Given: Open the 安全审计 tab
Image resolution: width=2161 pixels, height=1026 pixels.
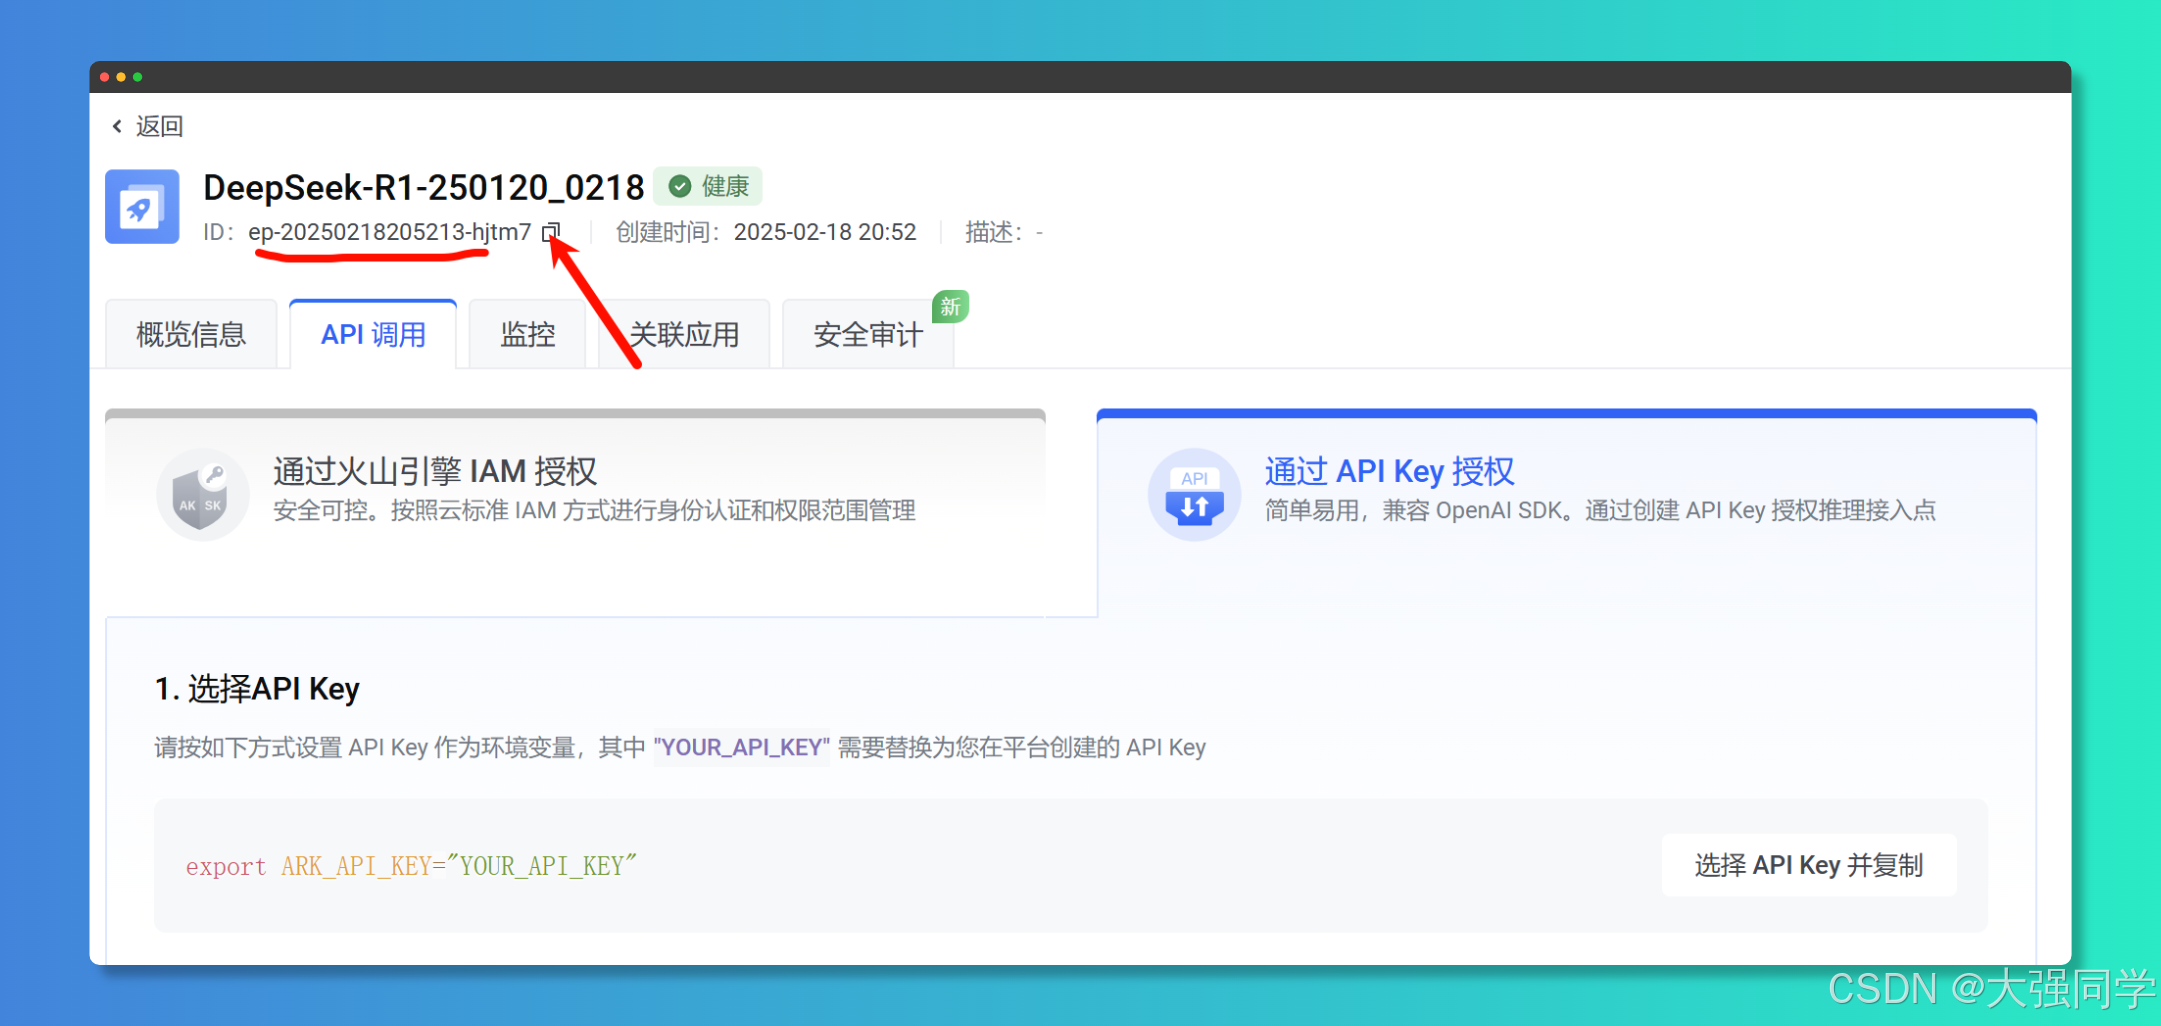Looking at the screenshot, I should coord(868,334).
